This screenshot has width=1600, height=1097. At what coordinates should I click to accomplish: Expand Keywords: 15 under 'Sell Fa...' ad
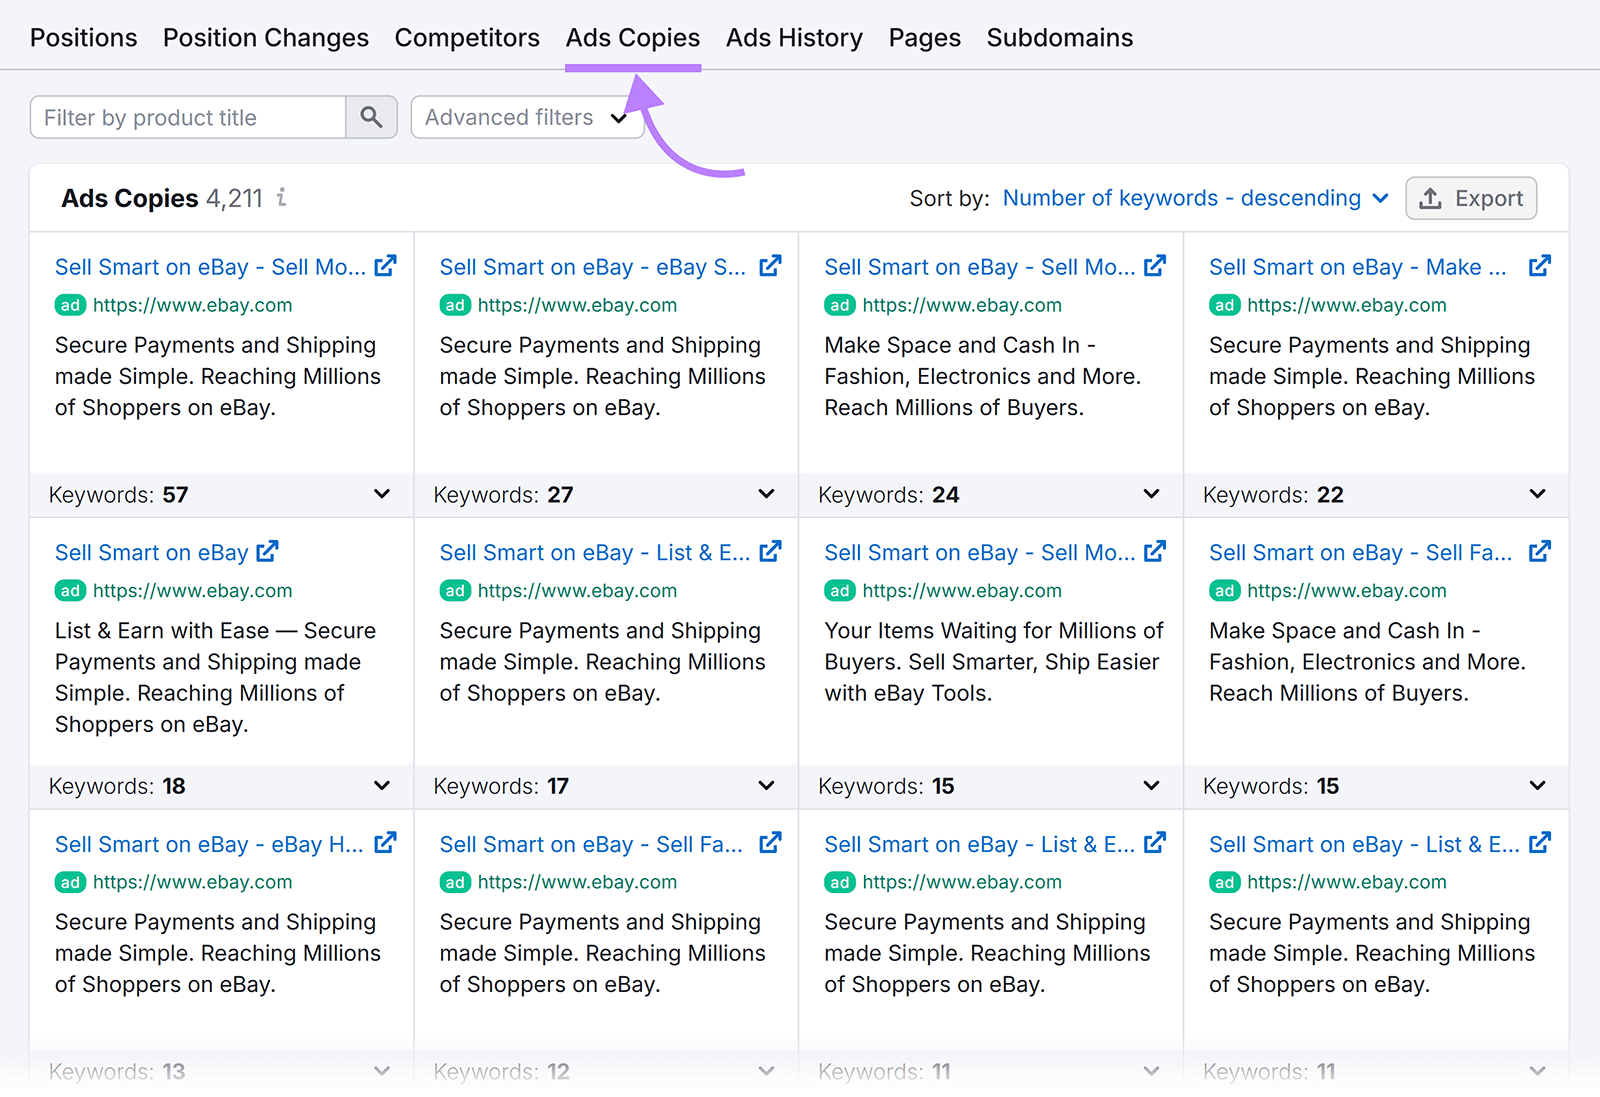(x=1537, y=786)
